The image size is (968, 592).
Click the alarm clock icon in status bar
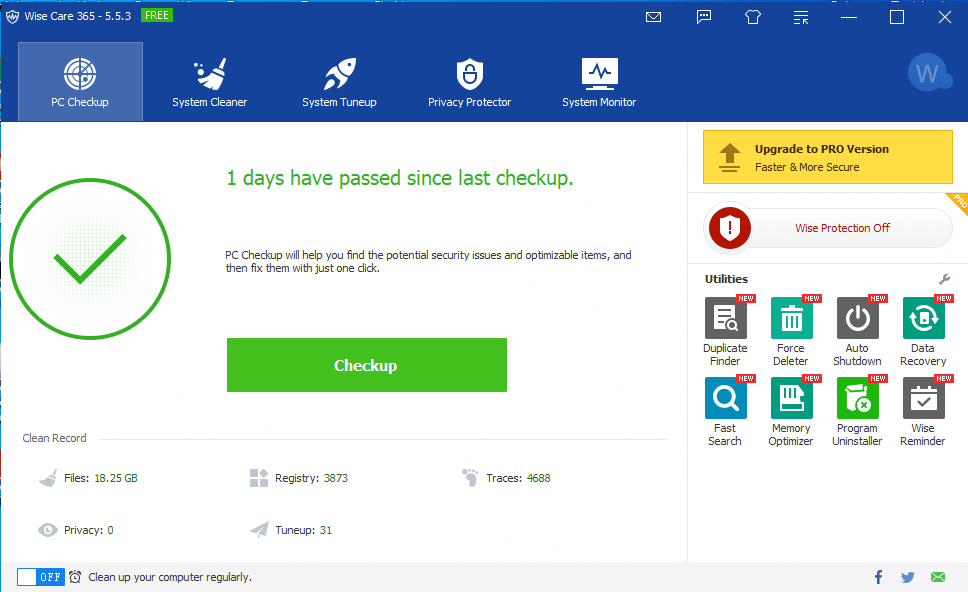tap(75, 577)
